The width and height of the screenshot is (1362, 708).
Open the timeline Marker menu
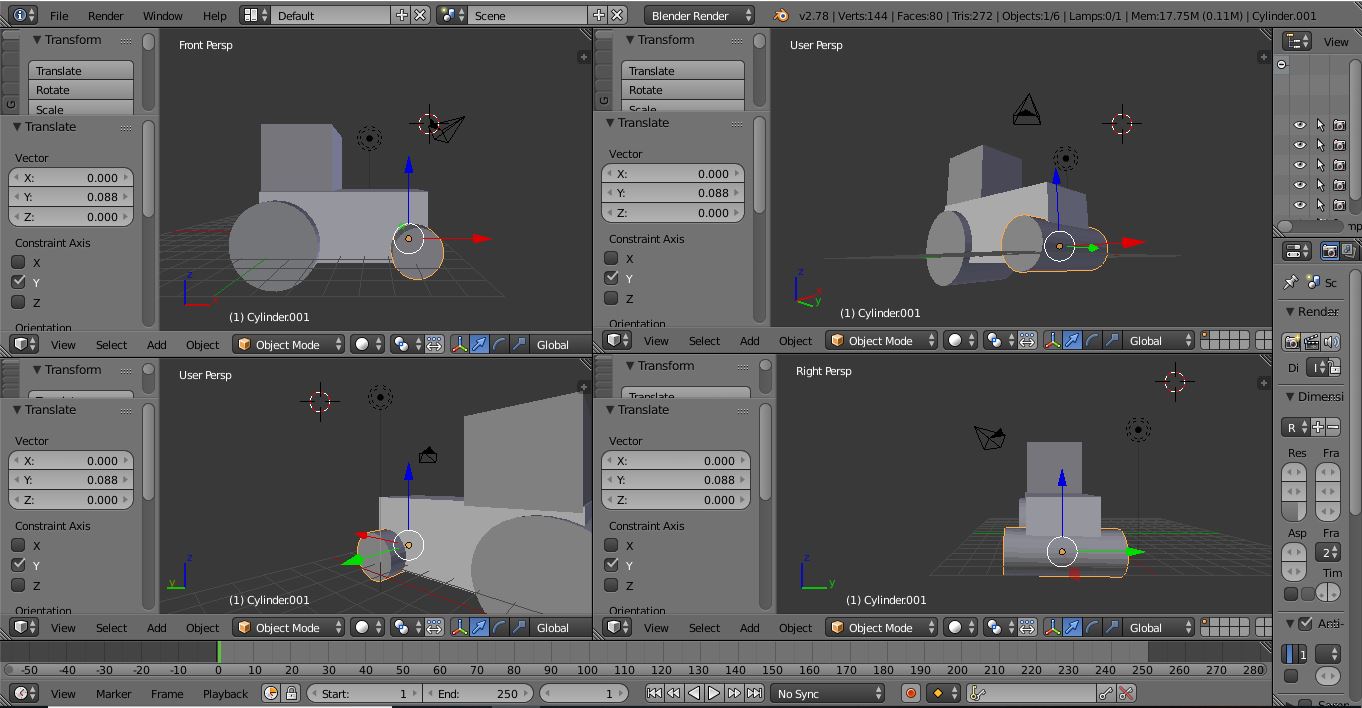pyautogui.click(x=113, y=693)
